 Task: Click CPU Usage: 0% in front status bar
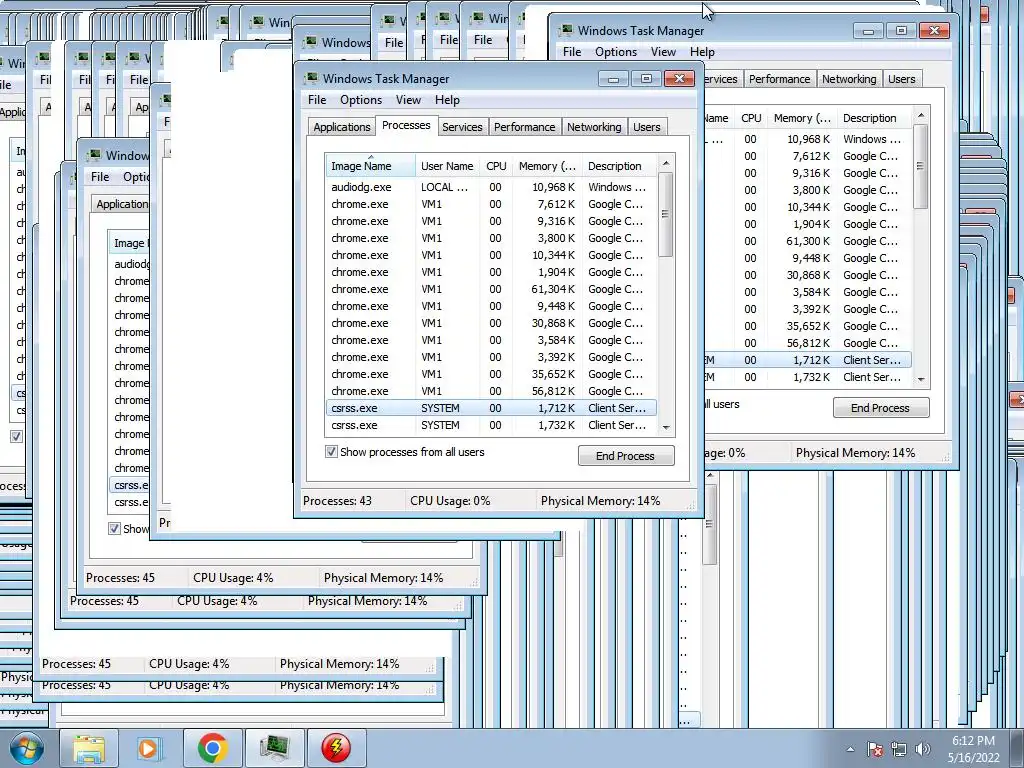point(450,501)
